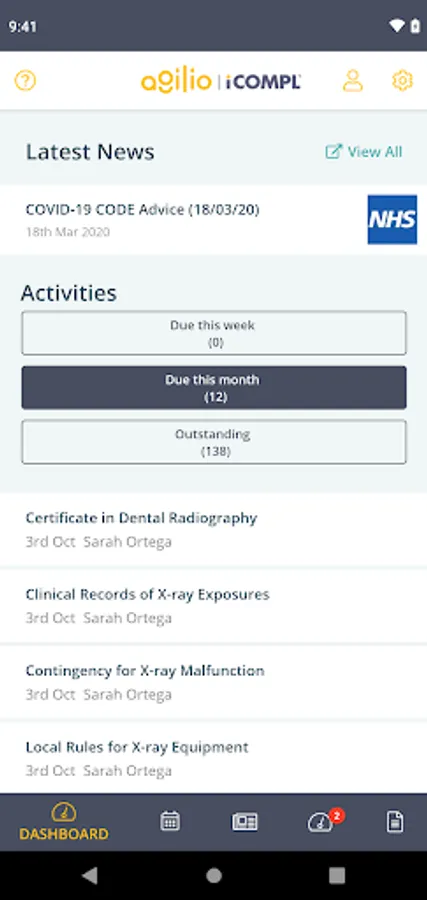
Task: Open the help question mark icon
Action: click(25, 80)
